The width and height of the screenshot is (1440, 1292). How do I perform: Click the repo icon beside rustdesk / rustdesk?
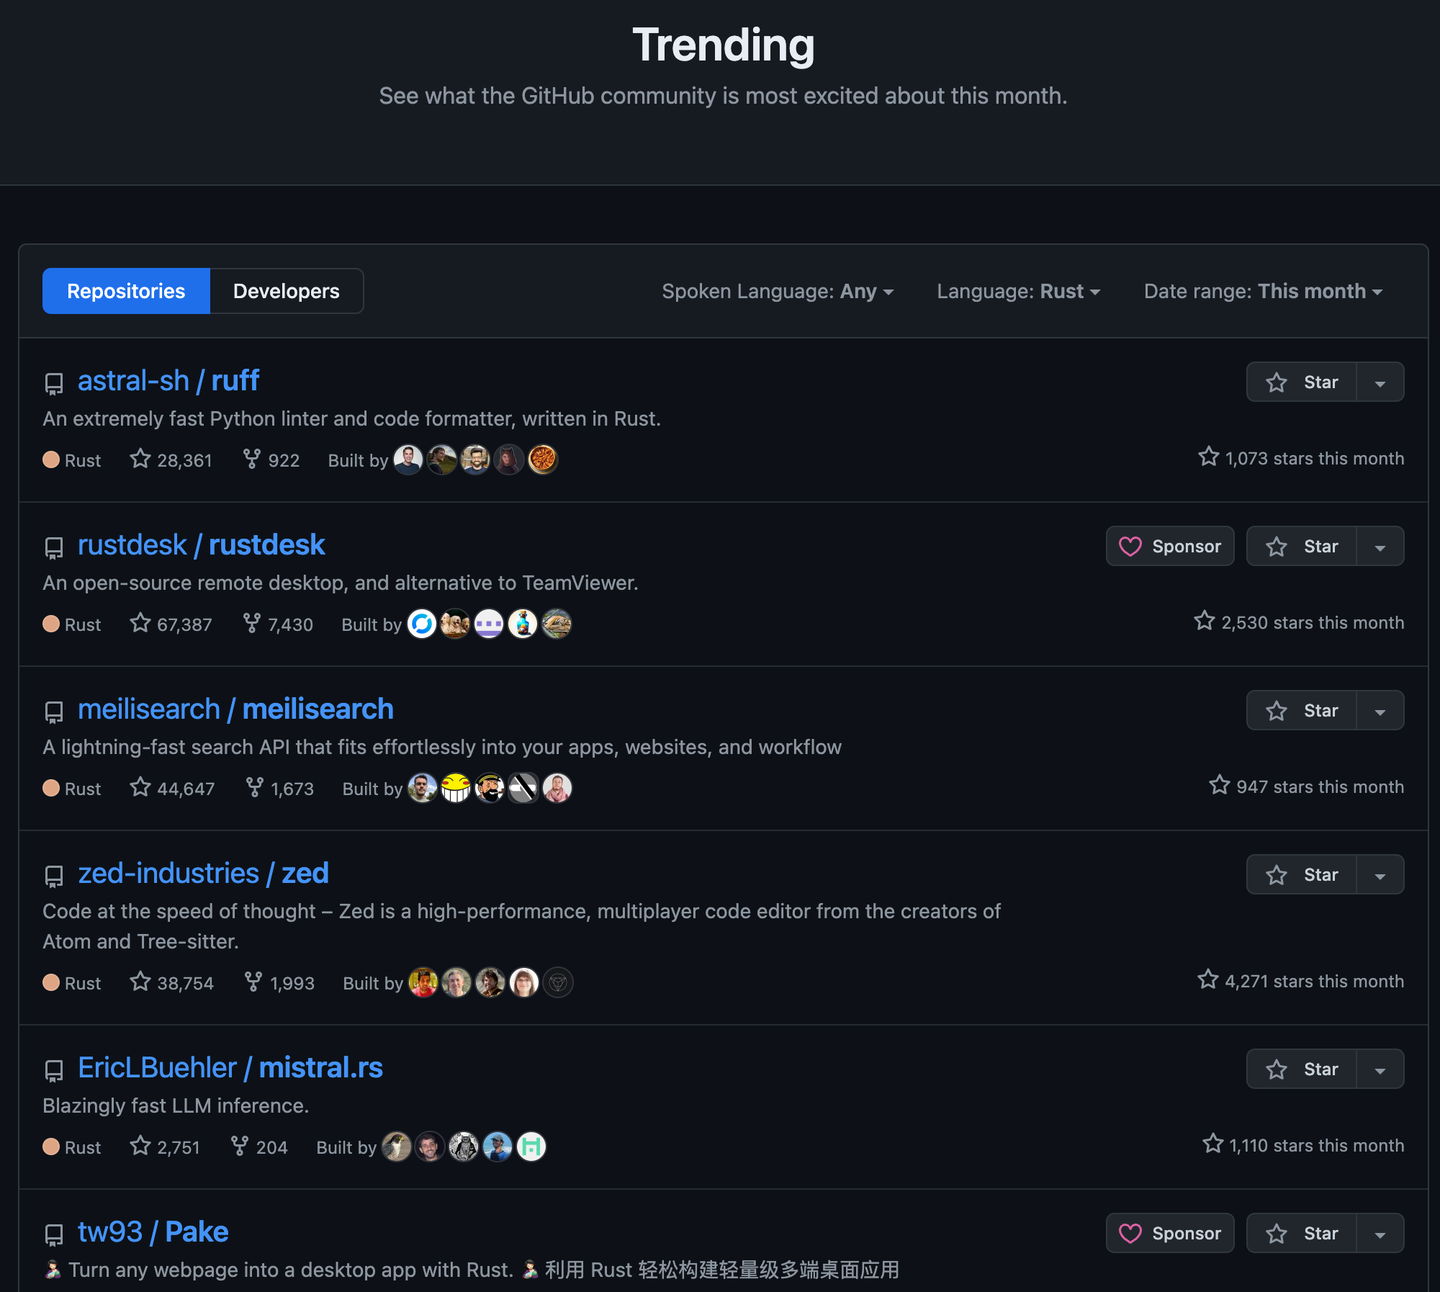point(54,547)
